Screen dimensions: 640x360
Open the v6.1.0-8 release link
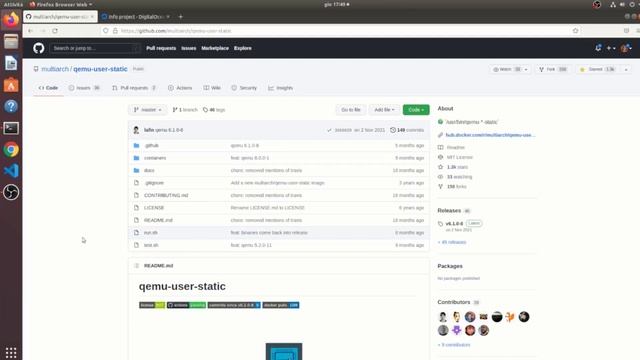454,224
